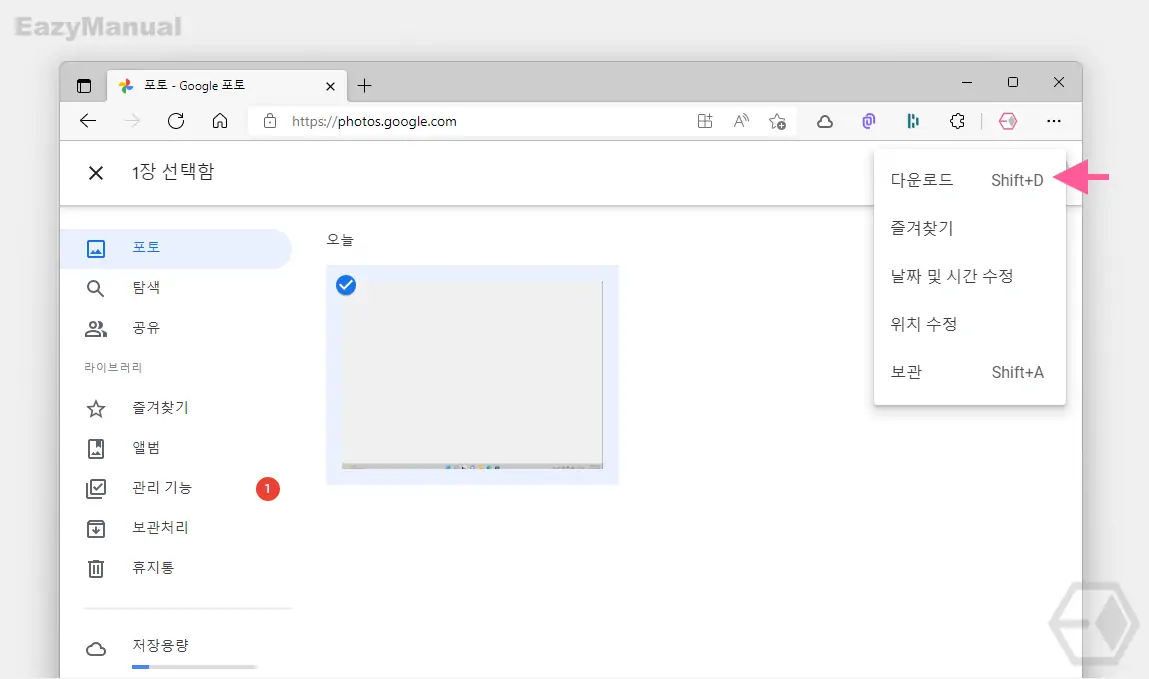Clear the selection with the X icon
The width and height of the screenshot is (1149, 679).
(96, 173)
